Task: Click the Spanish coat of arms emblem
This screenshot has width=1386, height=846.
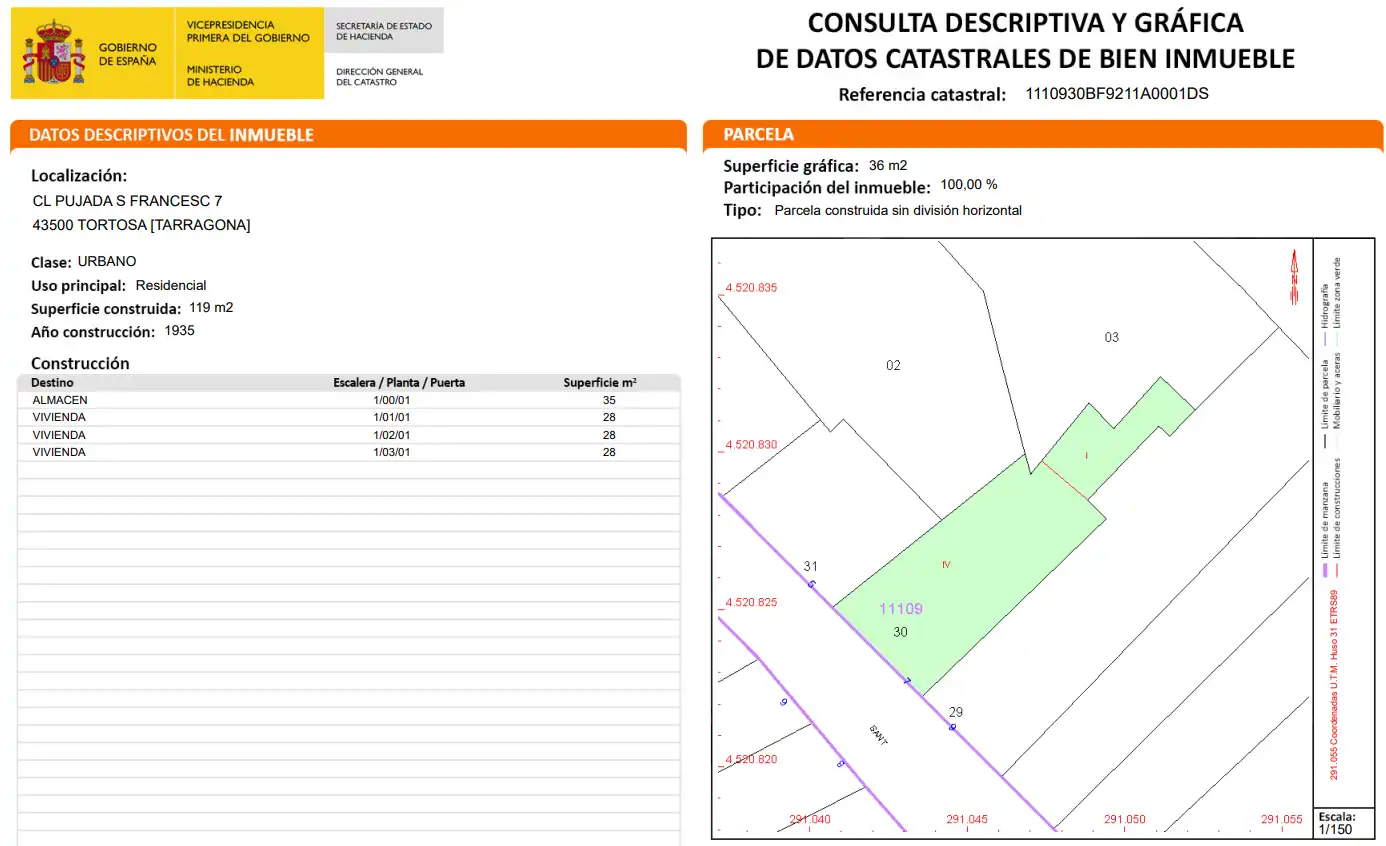Action: (54, 53)
